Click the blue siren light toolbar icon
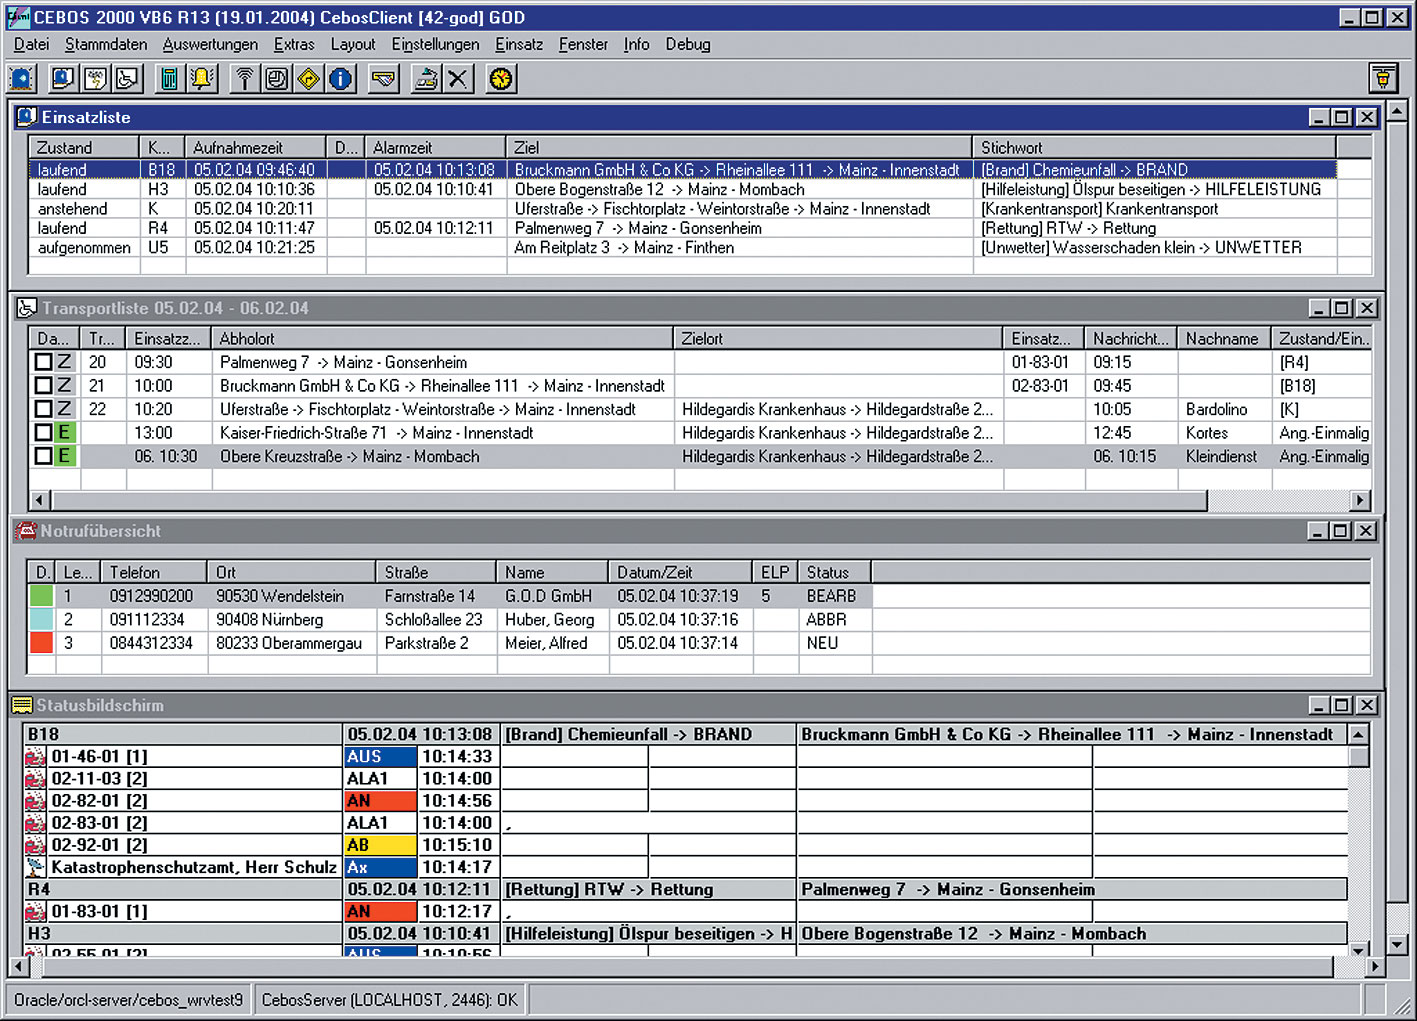 [x=21, y=78]
